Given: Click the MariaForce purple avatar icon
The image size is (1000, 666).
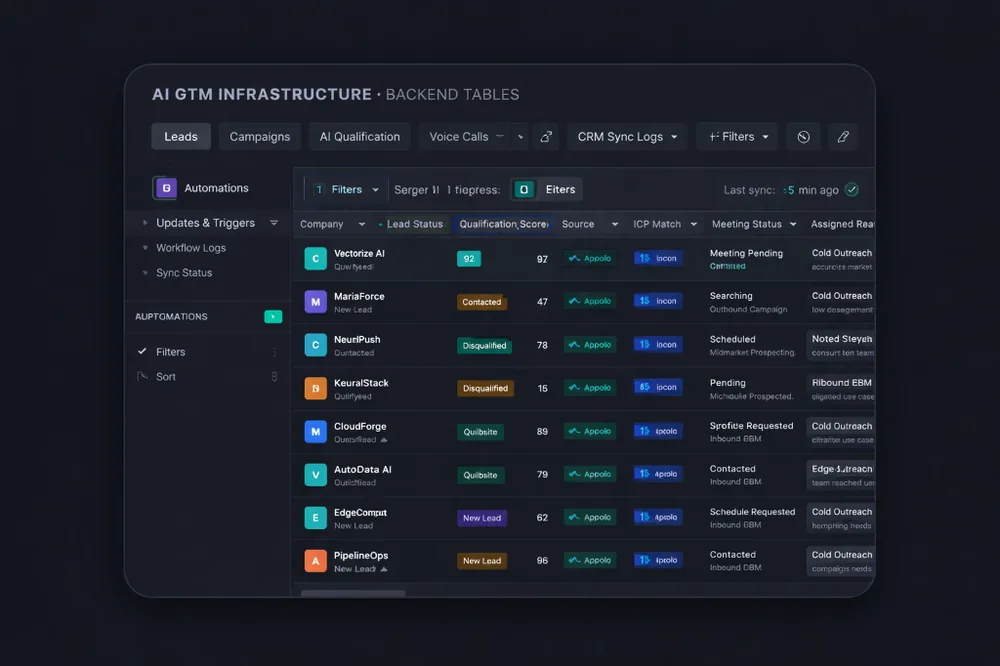Looking at the screenshot, I should [x=315, y=302].
